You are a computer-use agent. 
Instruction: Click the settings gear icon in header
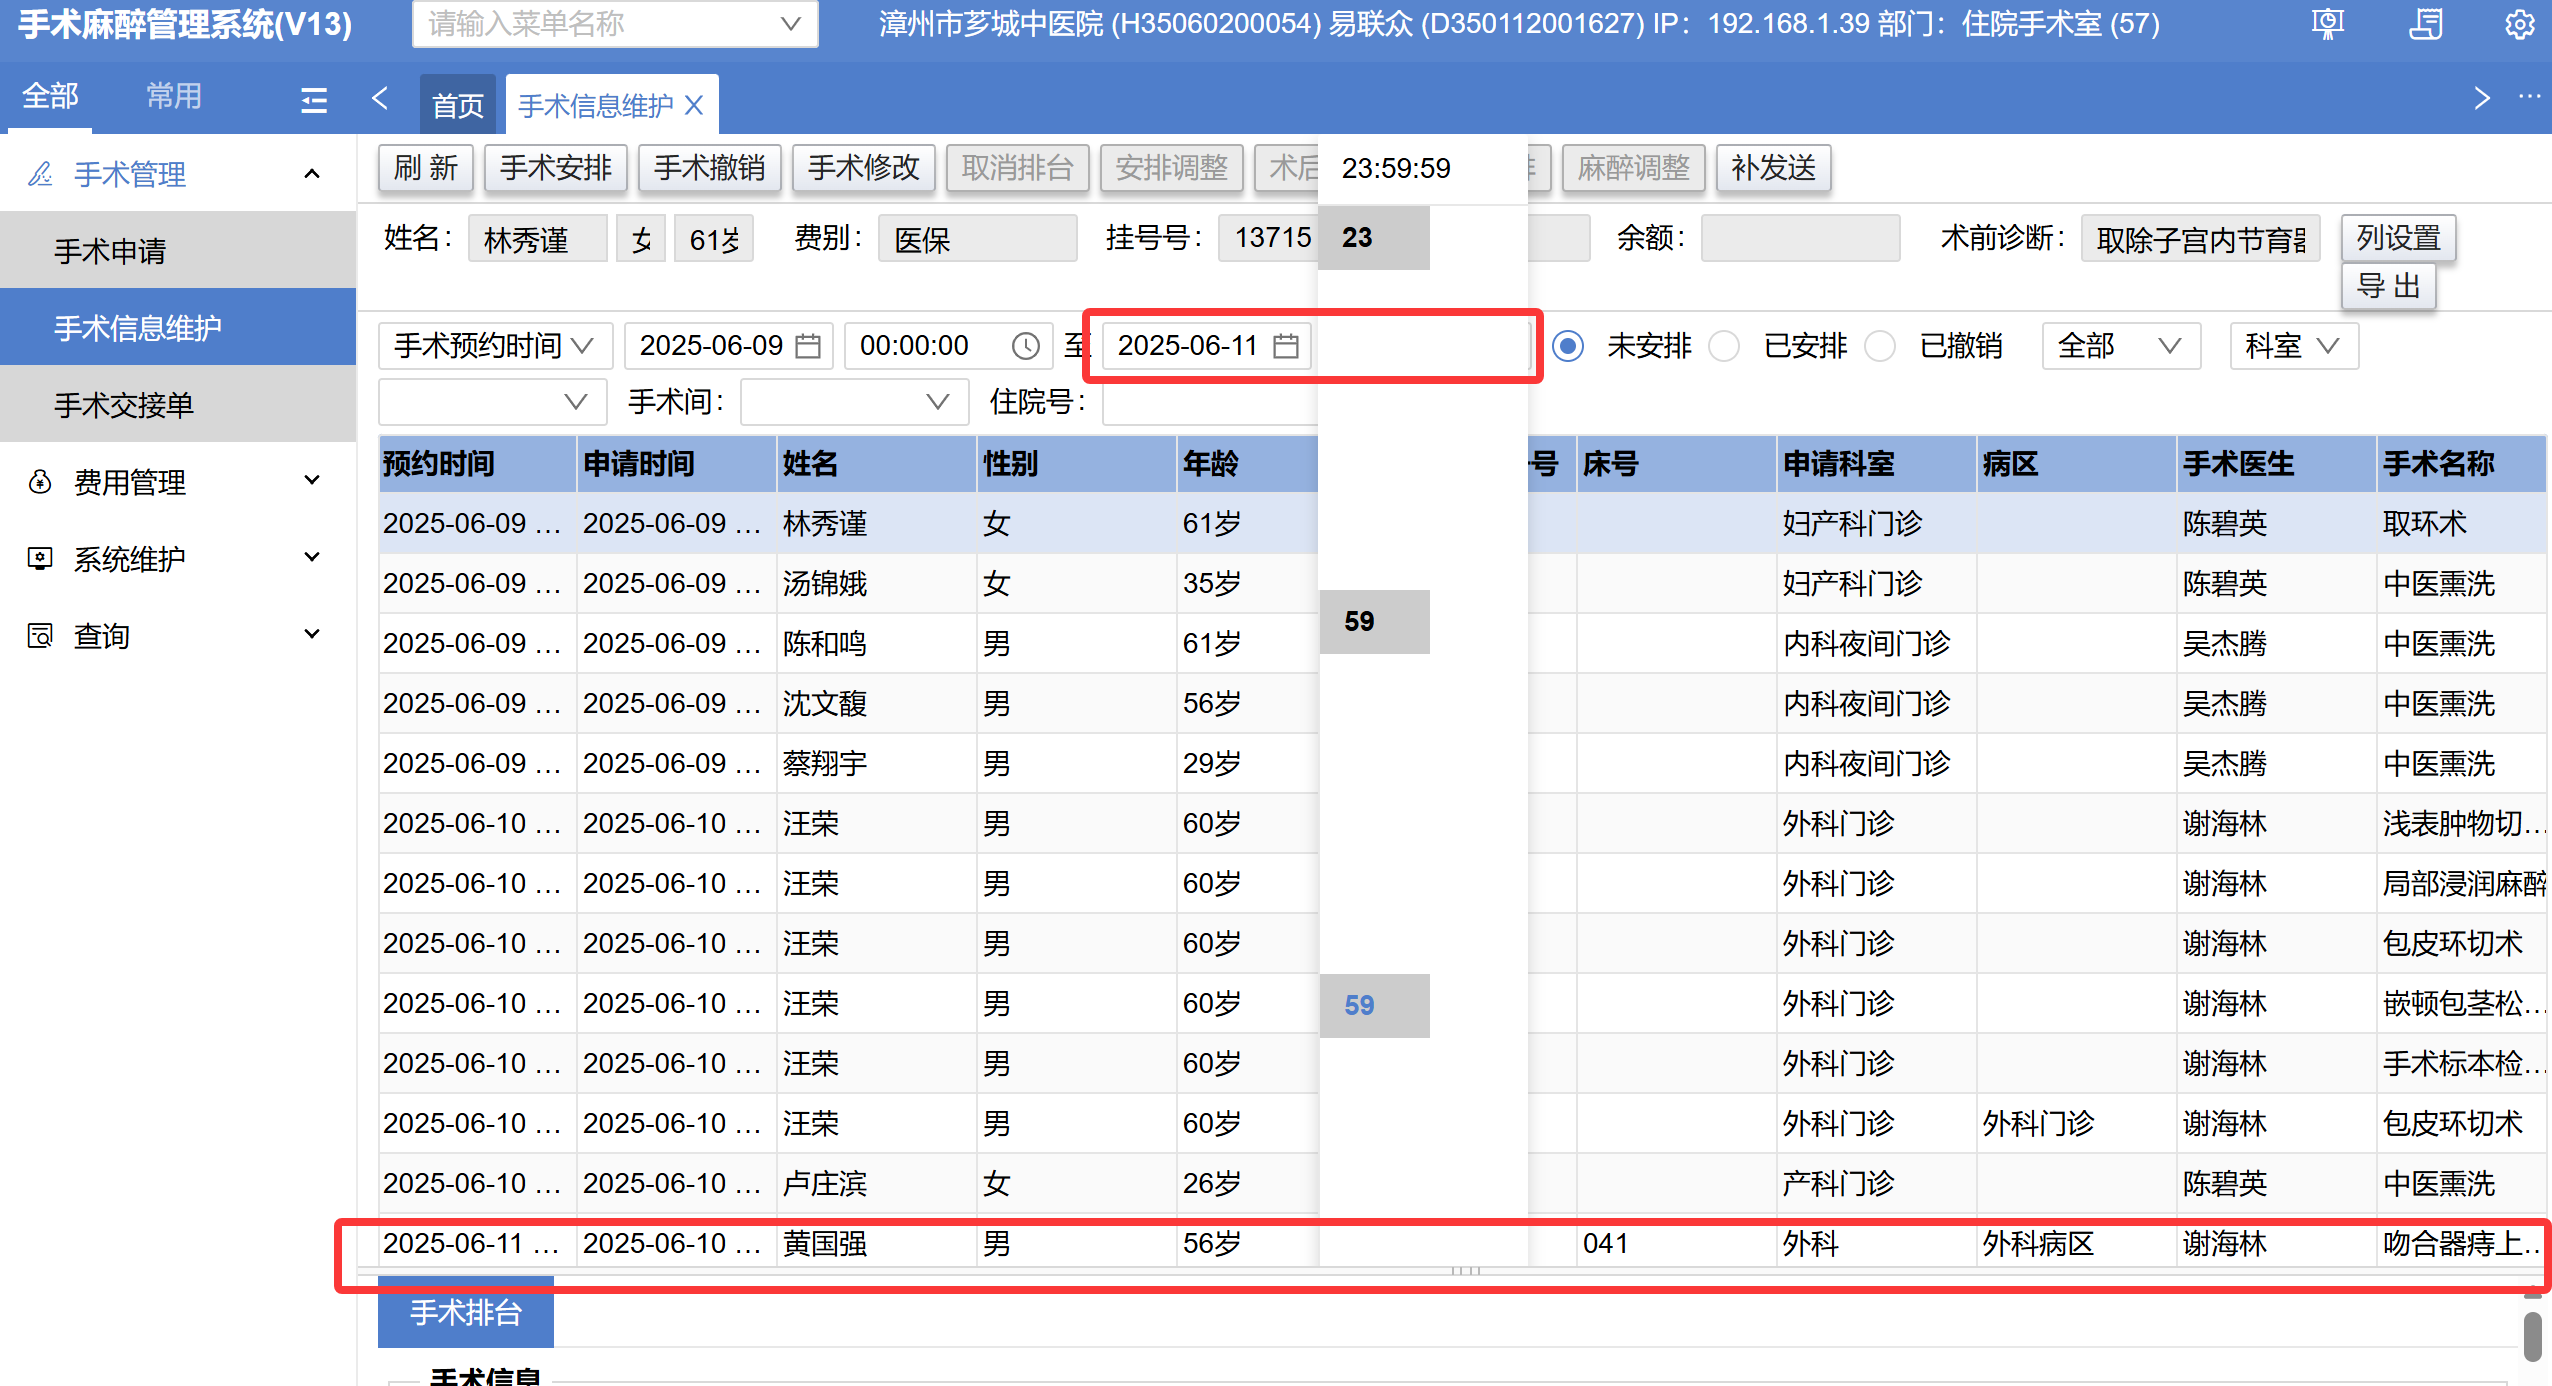(x=2519, y=24)
